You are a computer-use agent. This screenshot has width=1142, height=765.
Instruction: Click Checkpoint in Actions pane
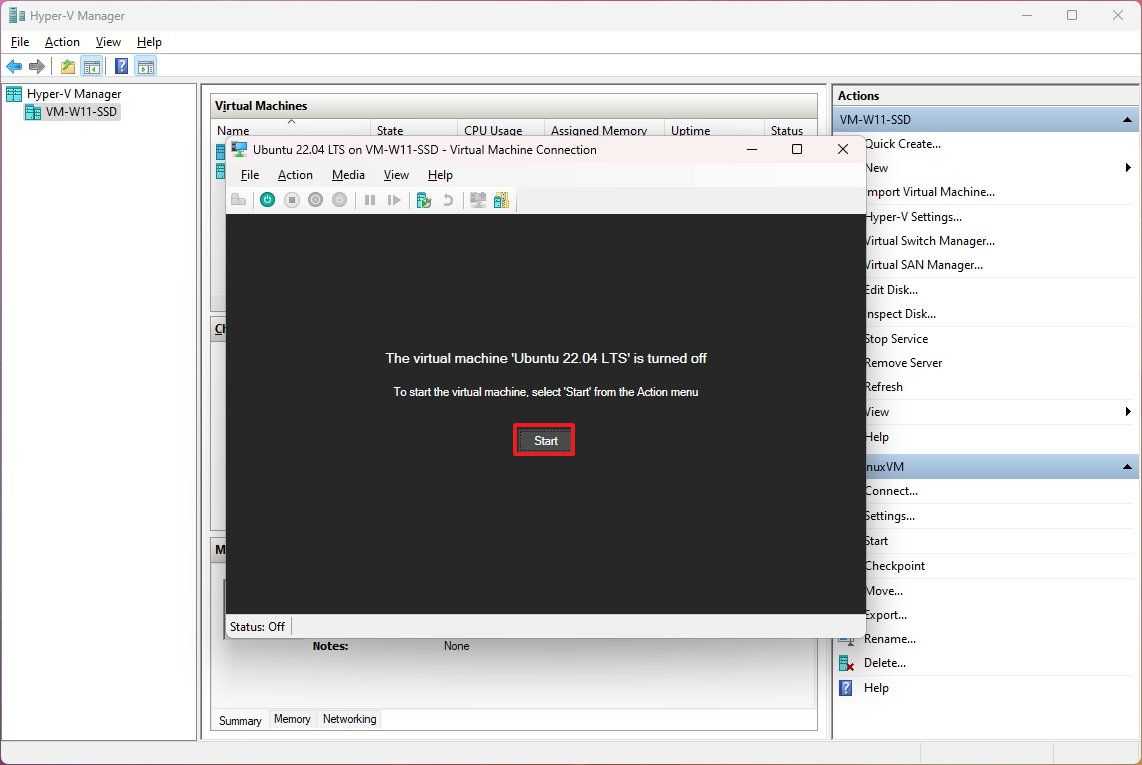pos(894,566)
